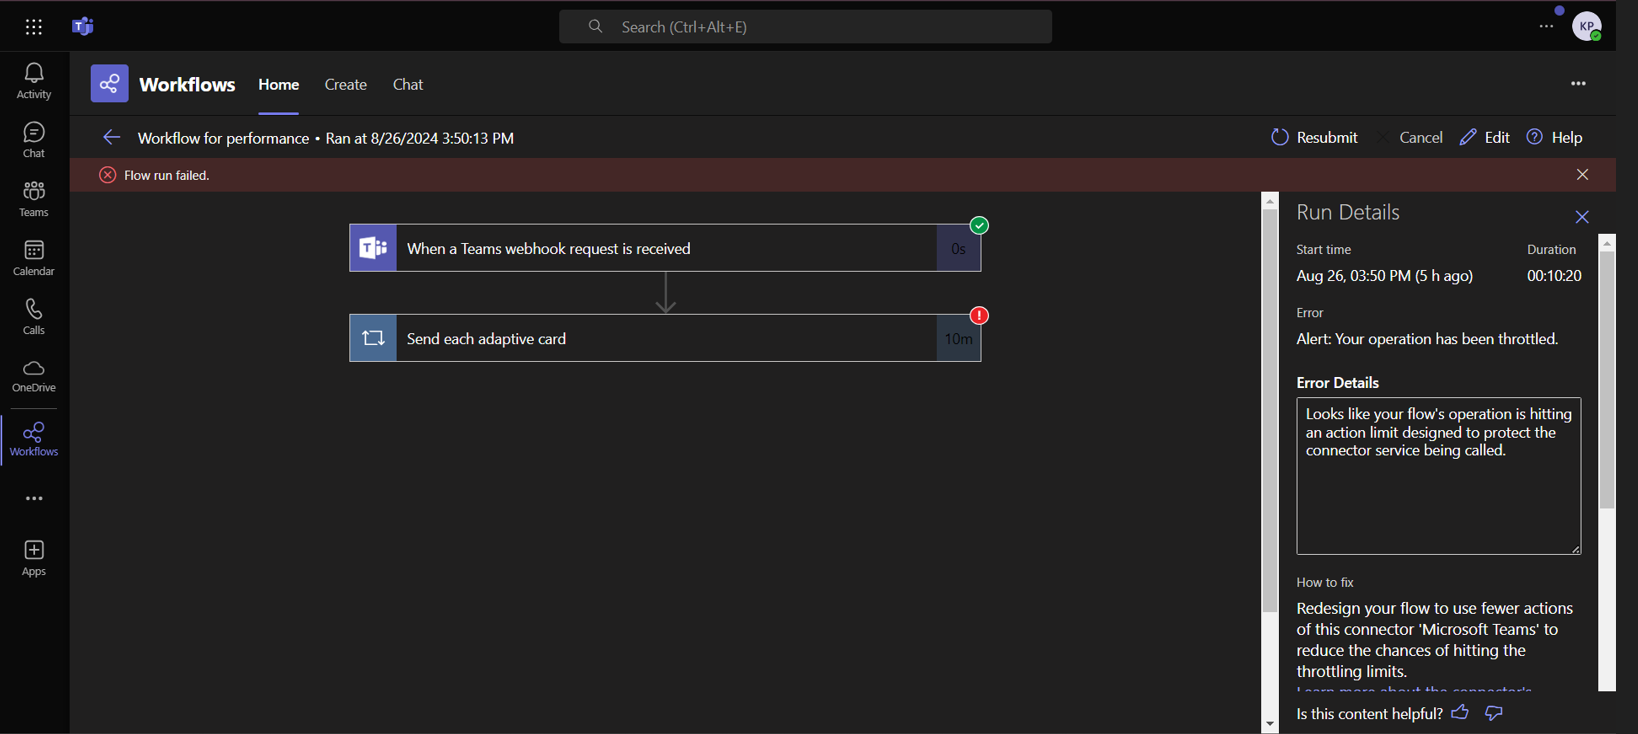Click the Error Details resize handle

click(x=1576, y=548)
